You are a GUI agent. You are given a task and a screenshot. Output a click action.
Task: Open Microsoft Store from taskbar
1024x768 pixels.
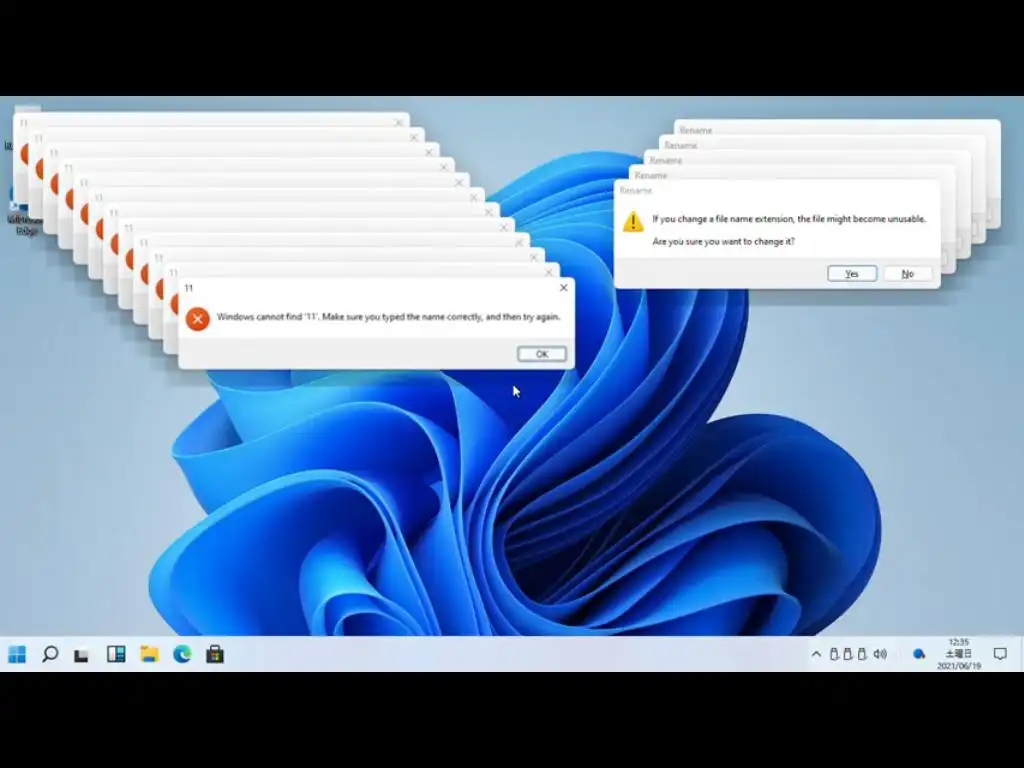pyautogui.click(x=215, y=654)
